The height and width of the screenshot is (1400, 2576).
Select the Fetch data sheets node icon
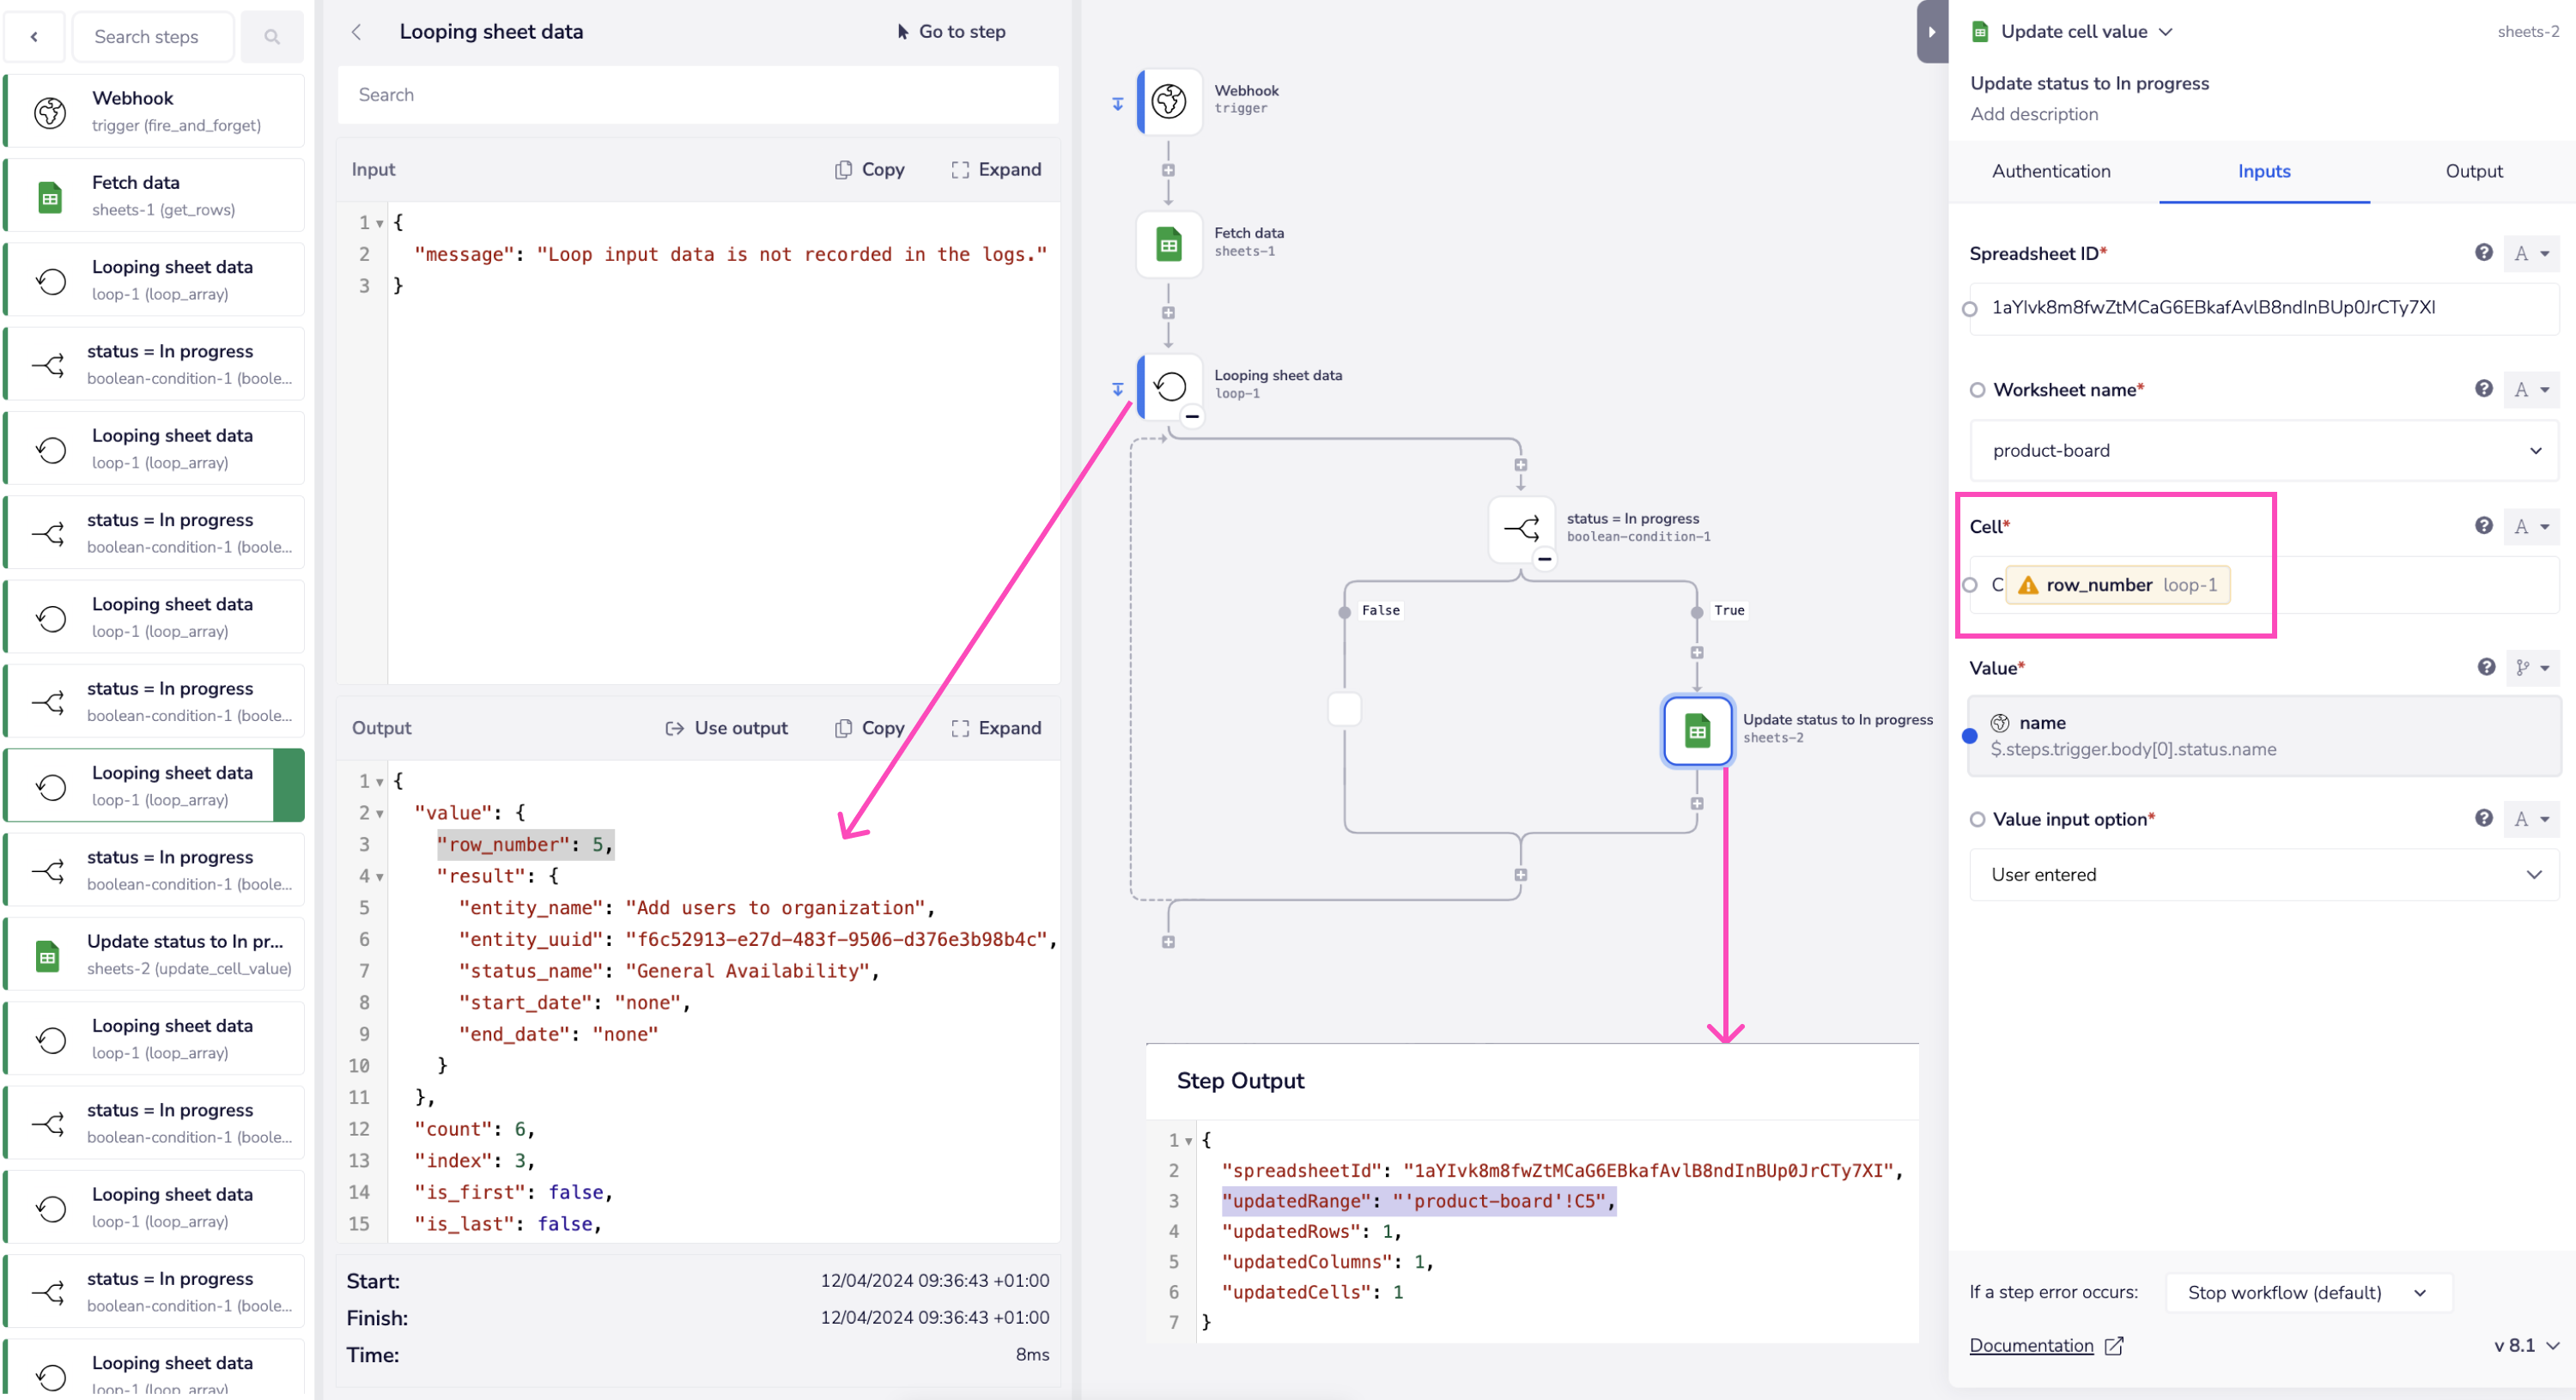click(1169, 244)
